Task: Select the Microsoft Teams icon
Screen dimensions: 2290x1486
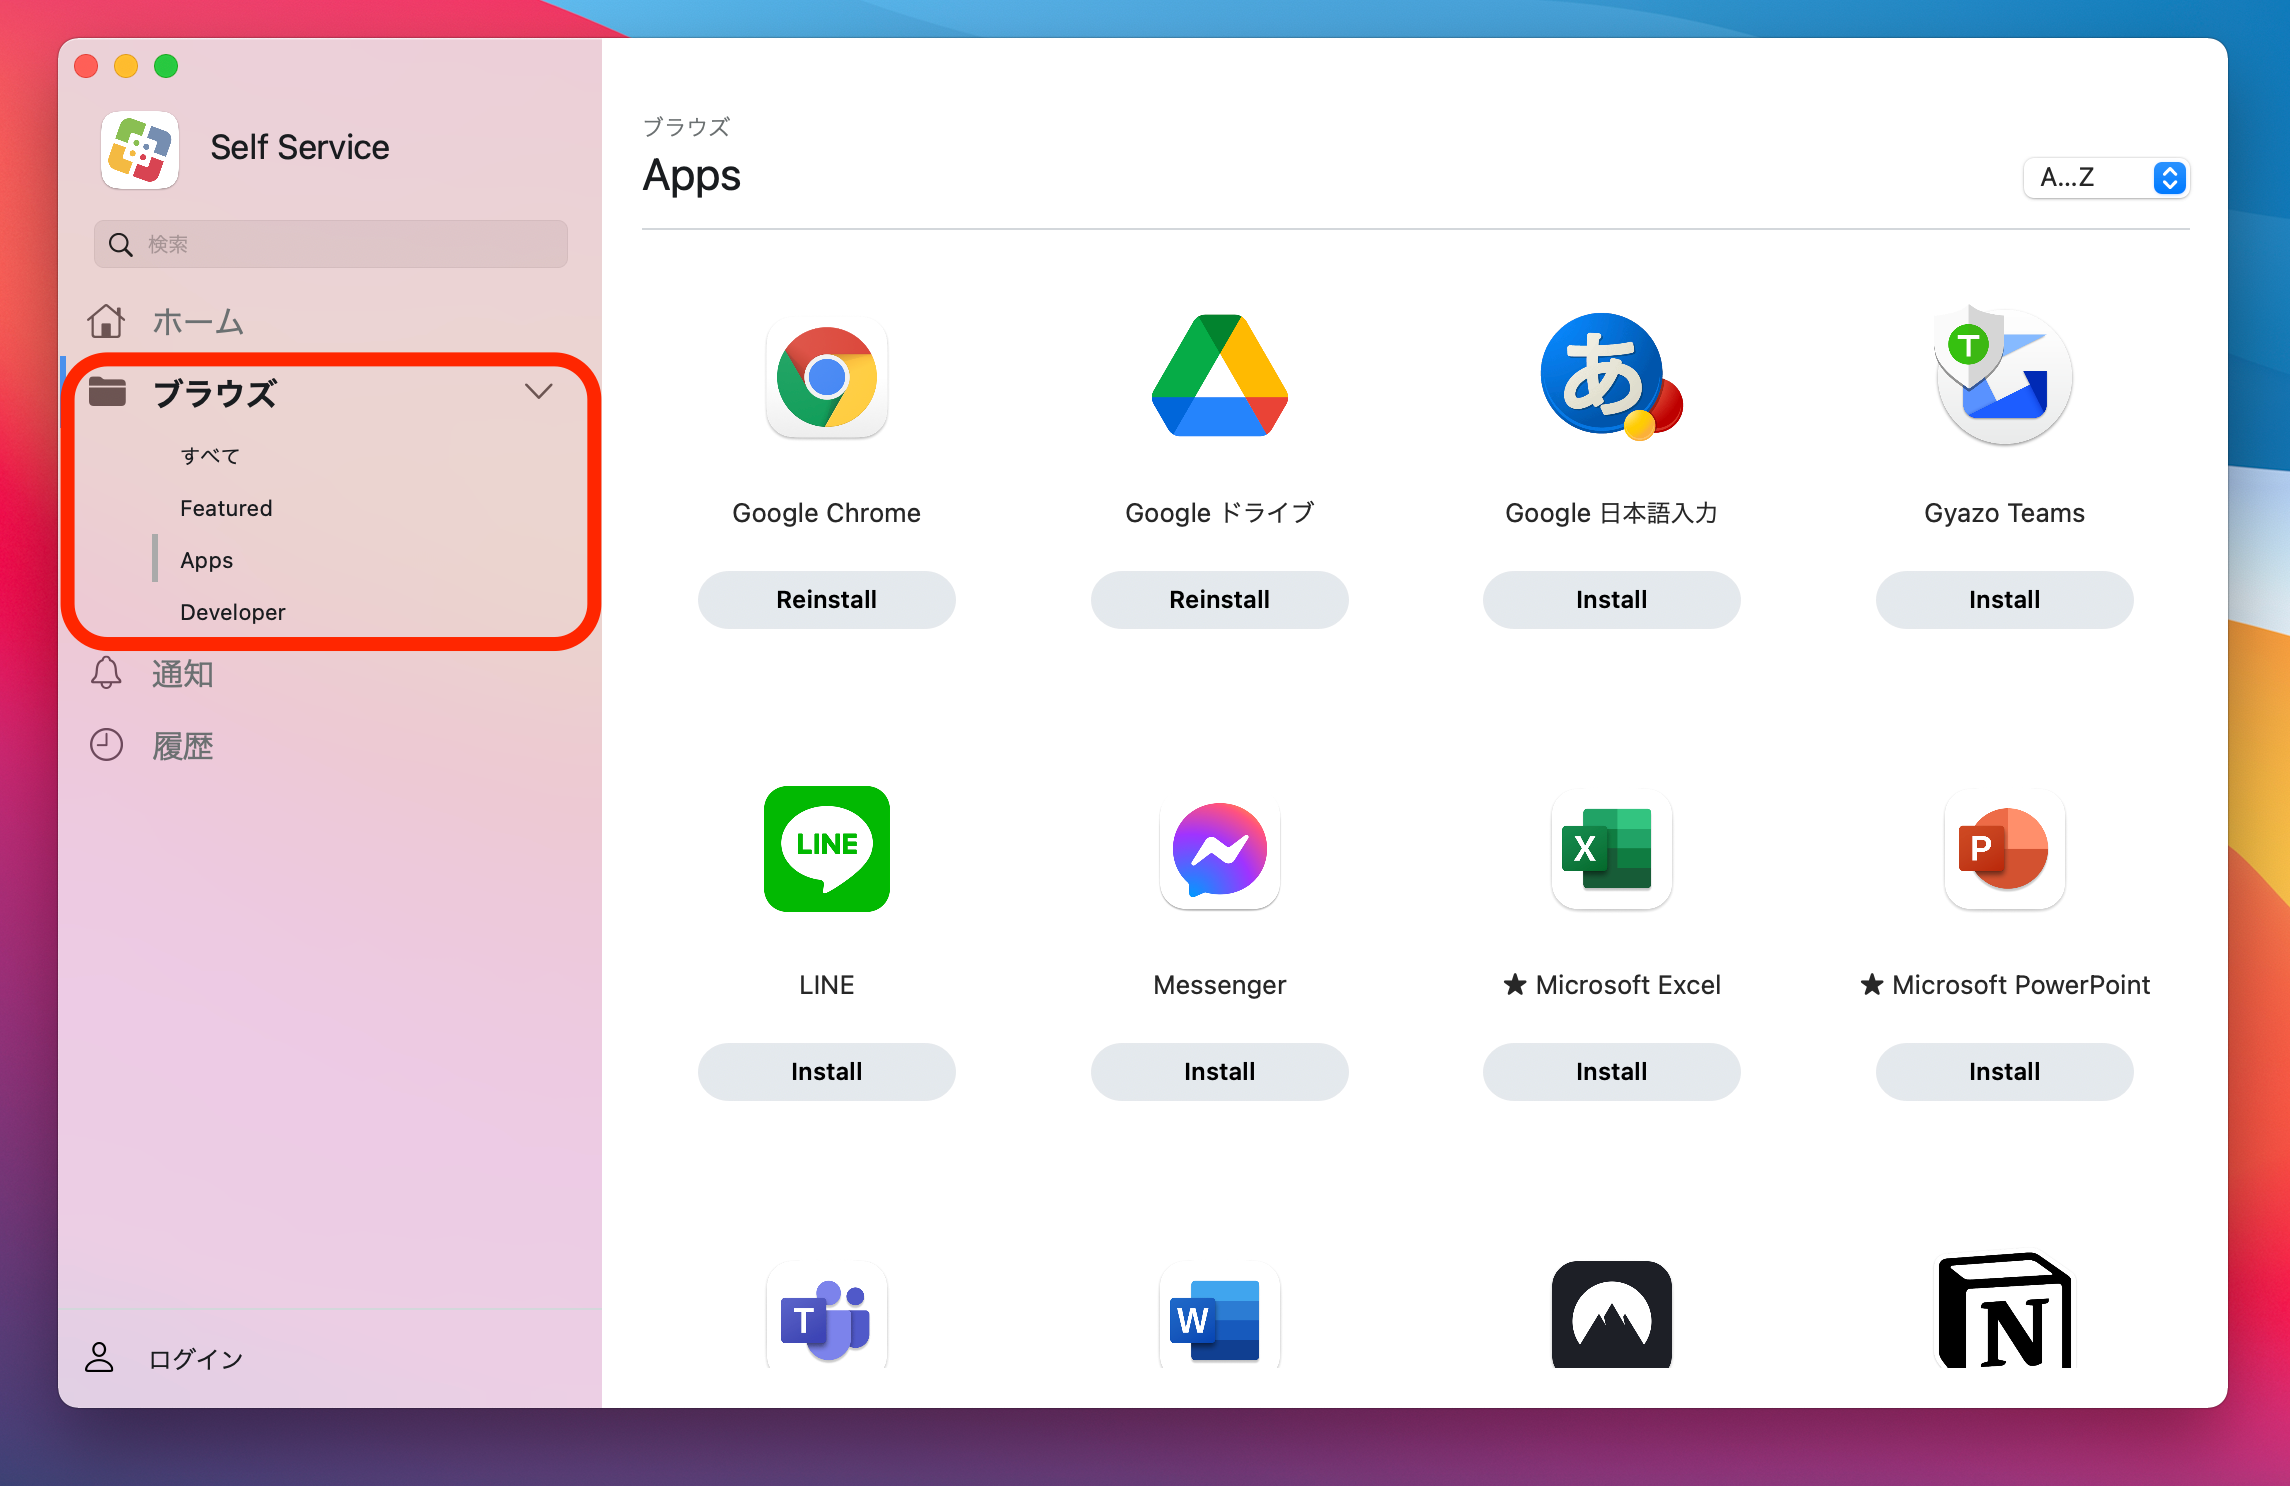Action: (826, 1317)
